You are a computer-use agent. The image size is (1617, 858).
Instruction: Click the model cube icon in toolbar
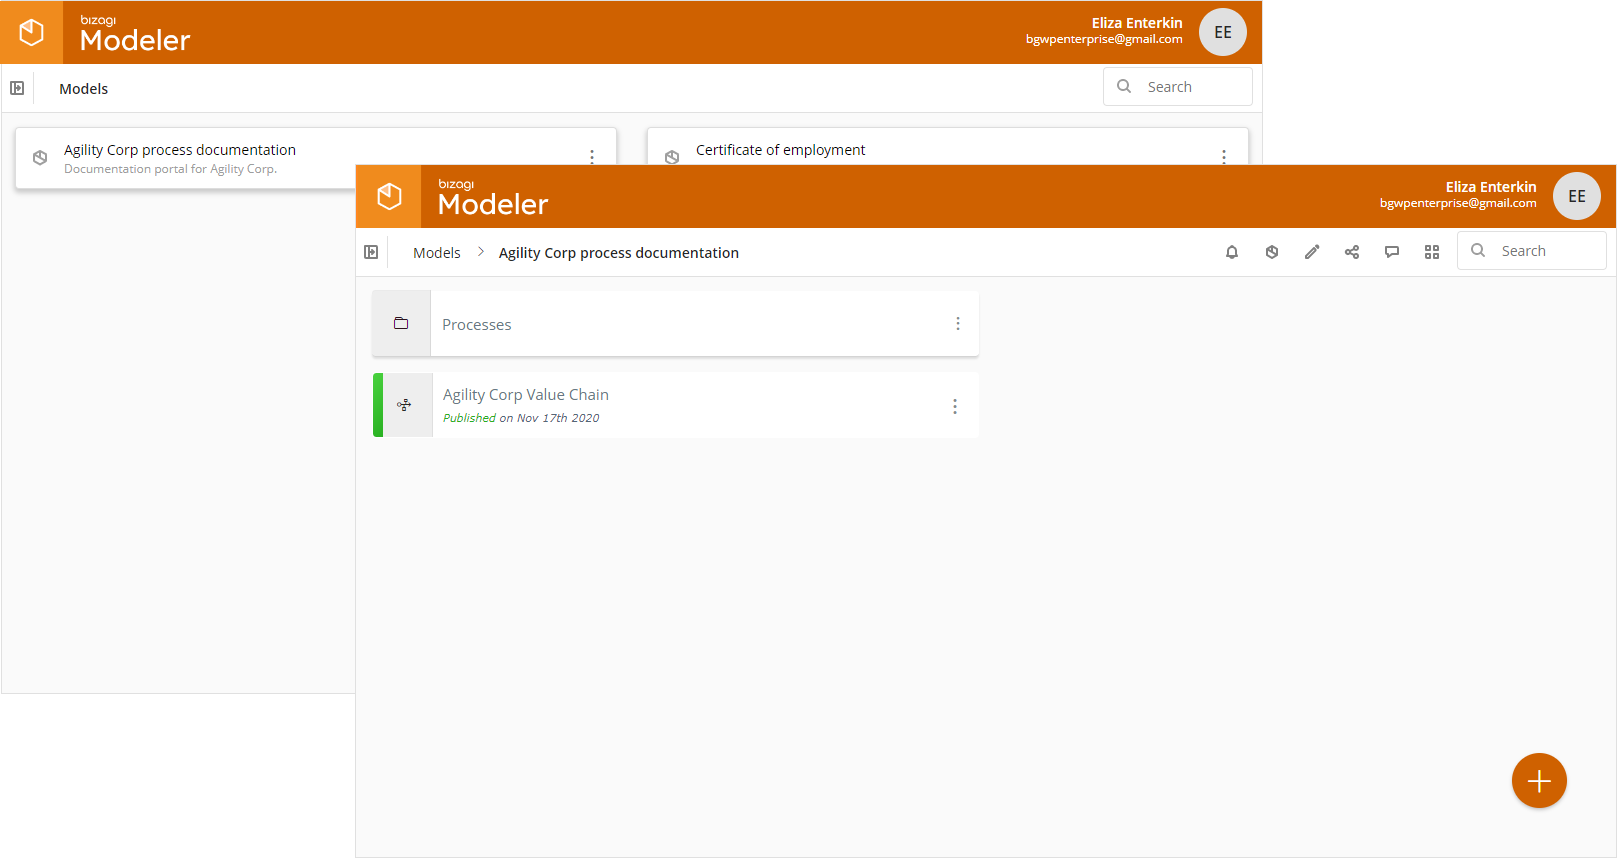1272,252
